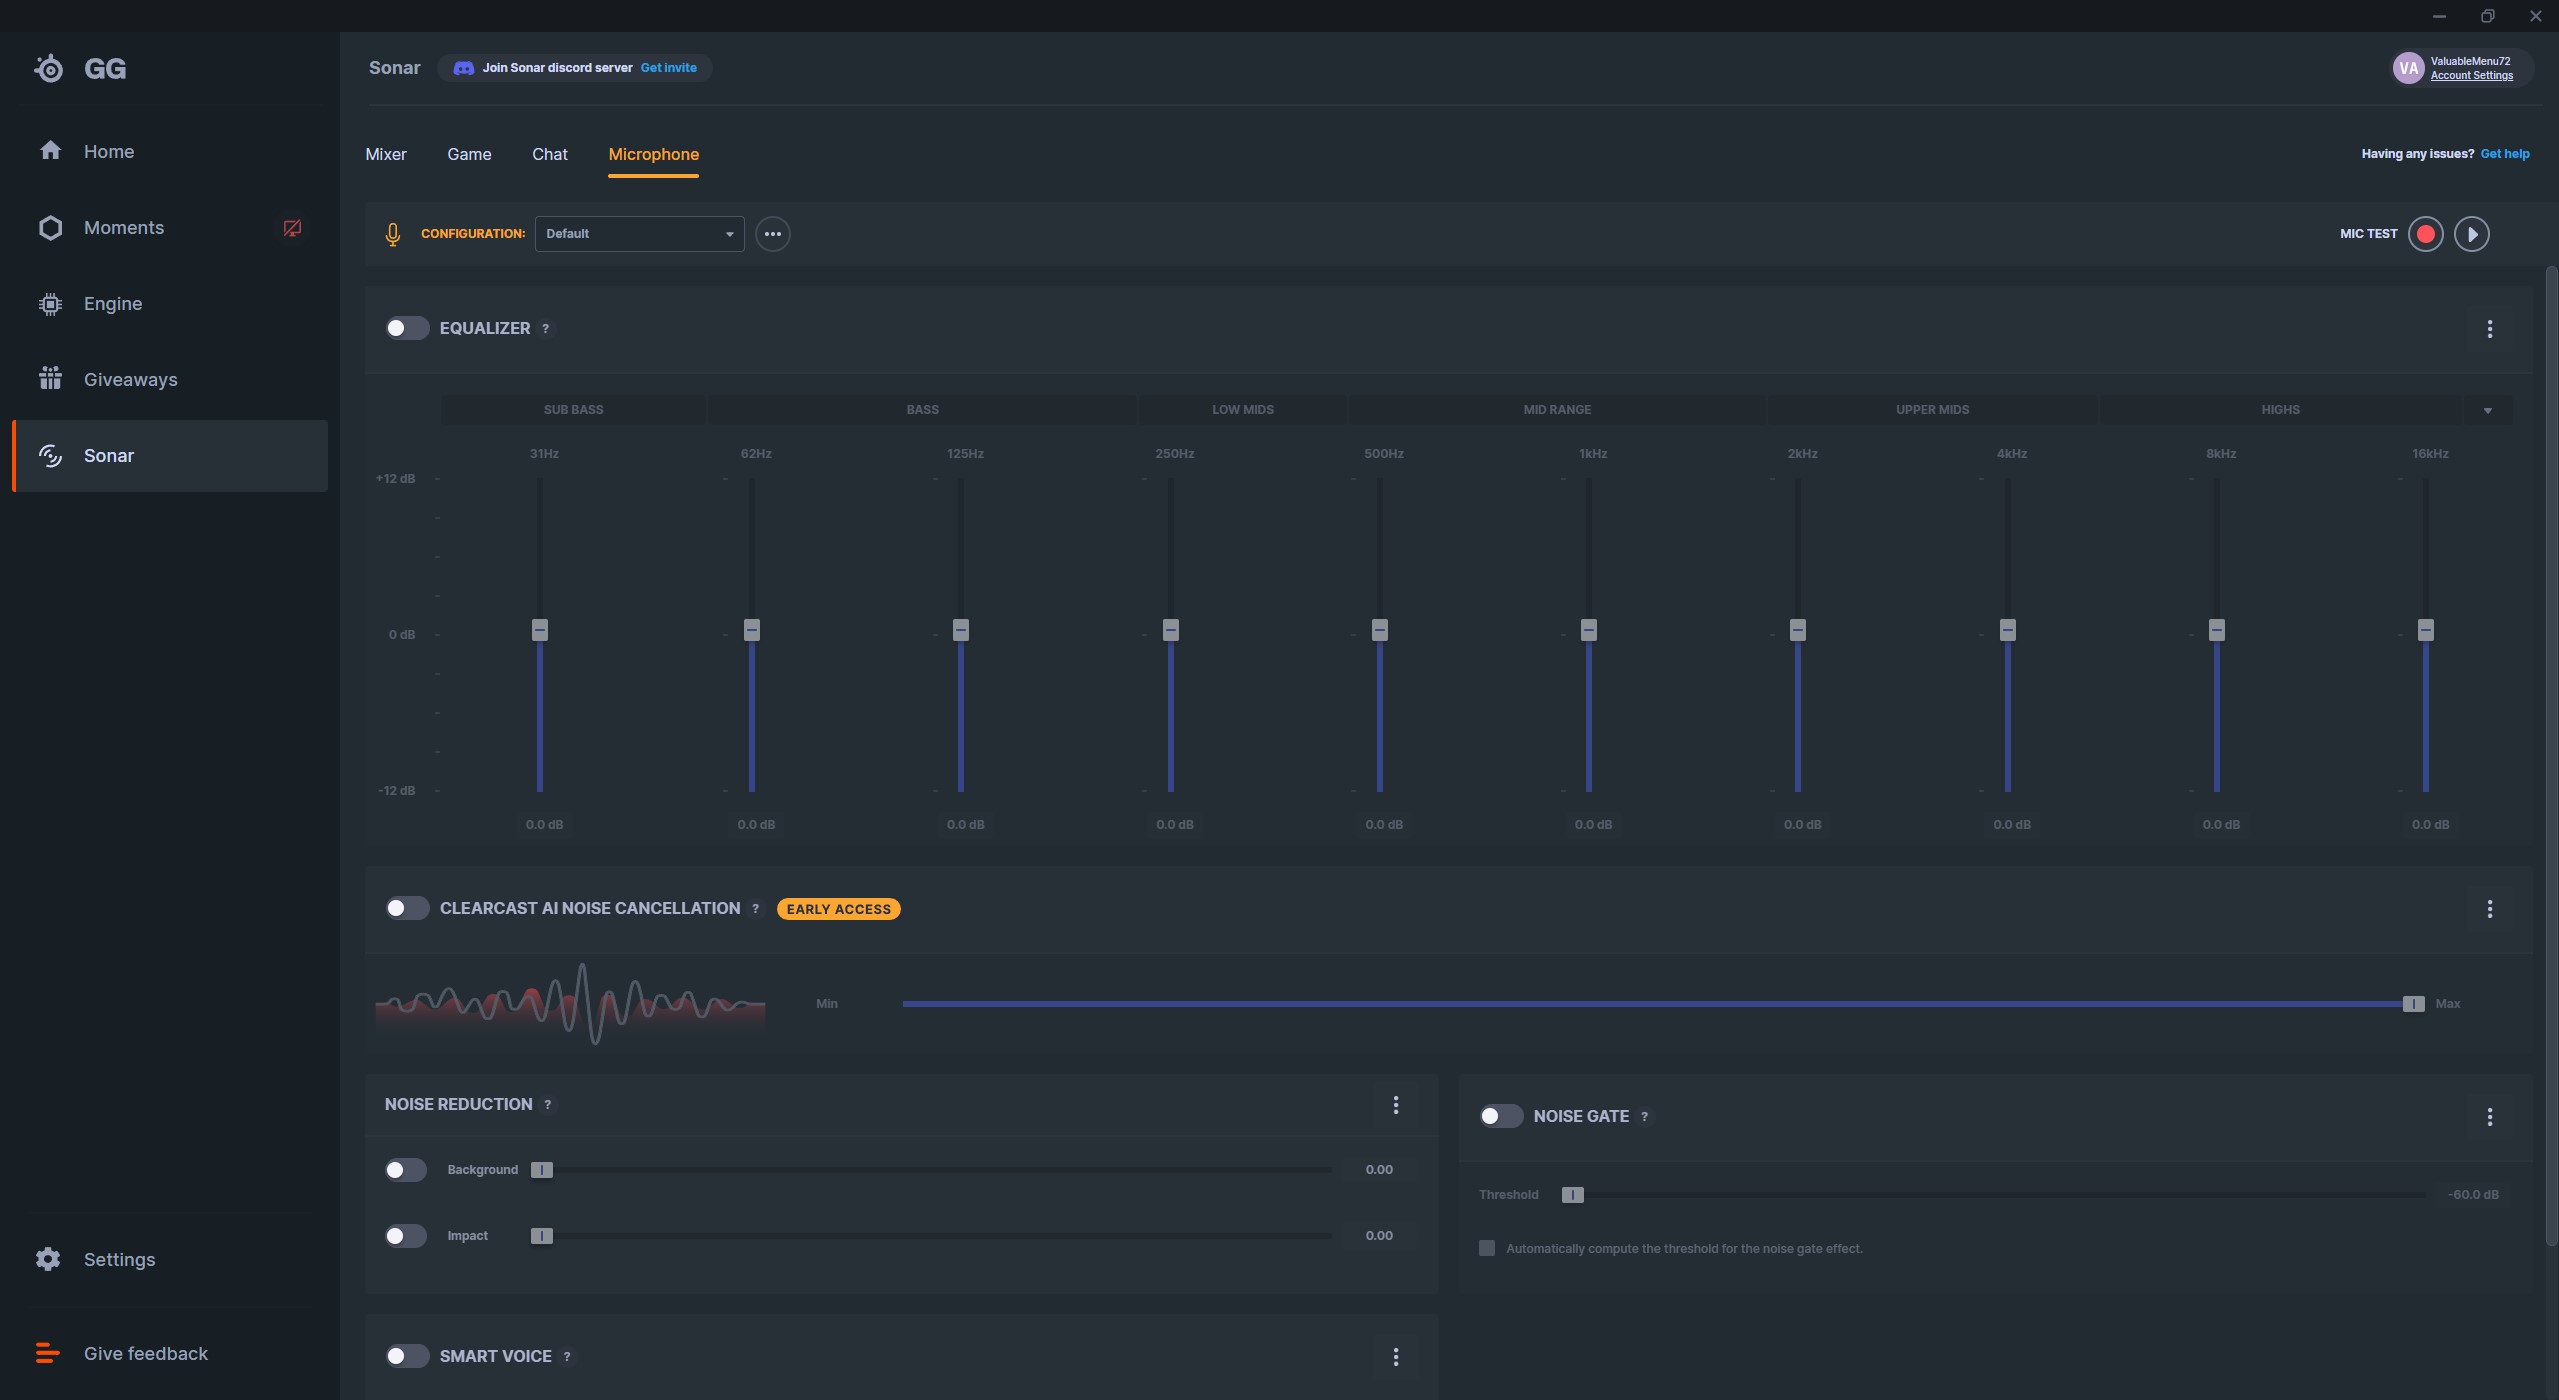This screenshot has height=1400, width=2559.
Task: Expand the equalizer bands dropdown arrow
Action: click(x=2487, y=410)
